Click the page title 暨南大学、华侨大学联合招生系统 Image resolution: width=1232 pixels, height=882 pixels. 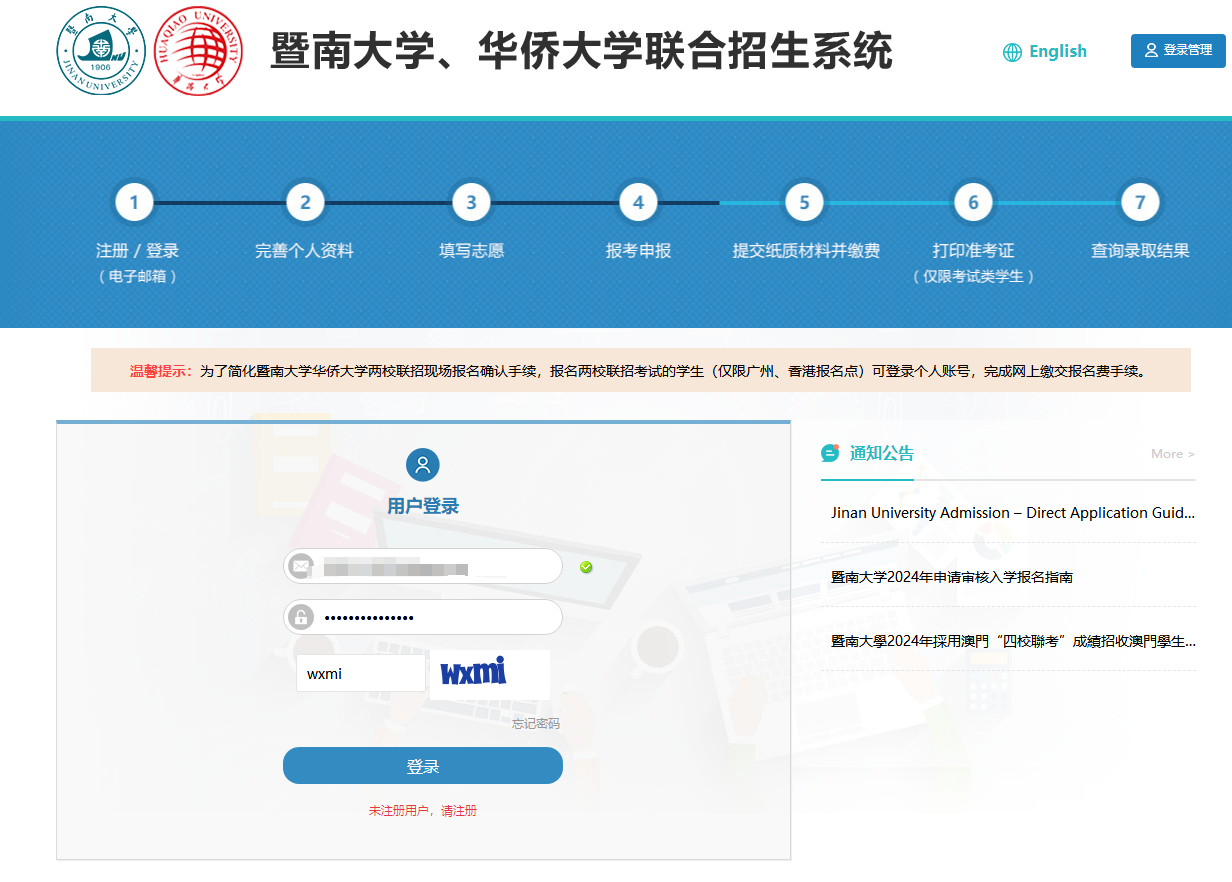(581, 51)
